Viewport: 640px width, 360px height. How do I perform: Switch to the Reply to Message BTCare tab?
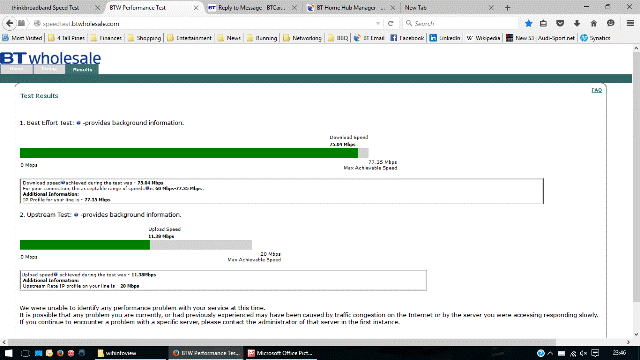coord(252,8)
